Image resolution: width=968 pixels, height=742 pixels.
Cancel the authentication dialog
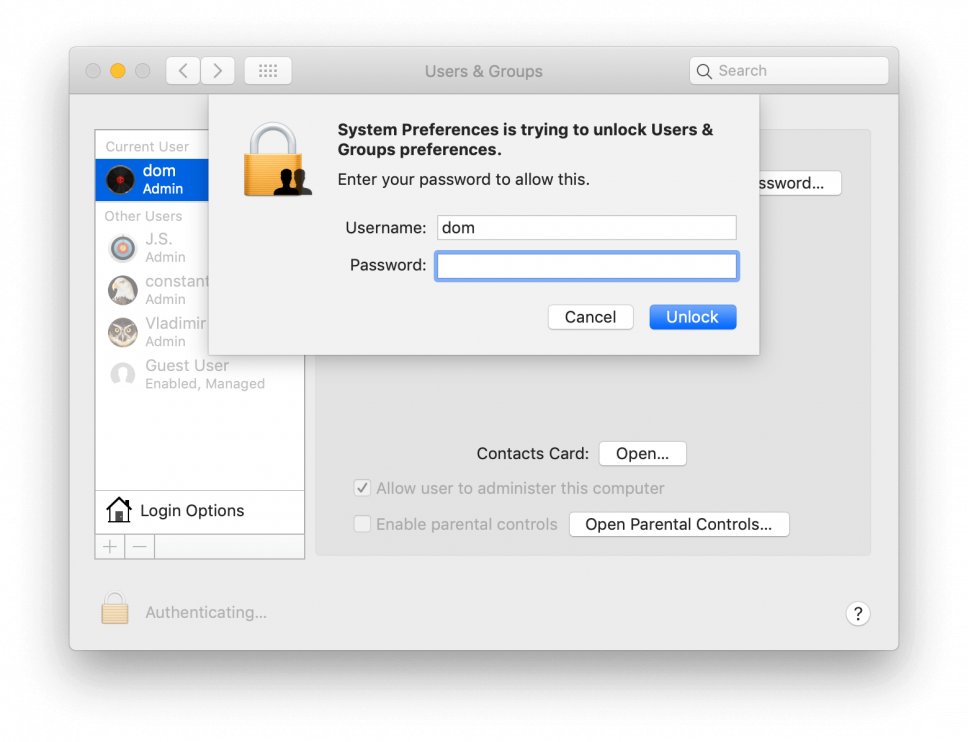tap(590, 316)
